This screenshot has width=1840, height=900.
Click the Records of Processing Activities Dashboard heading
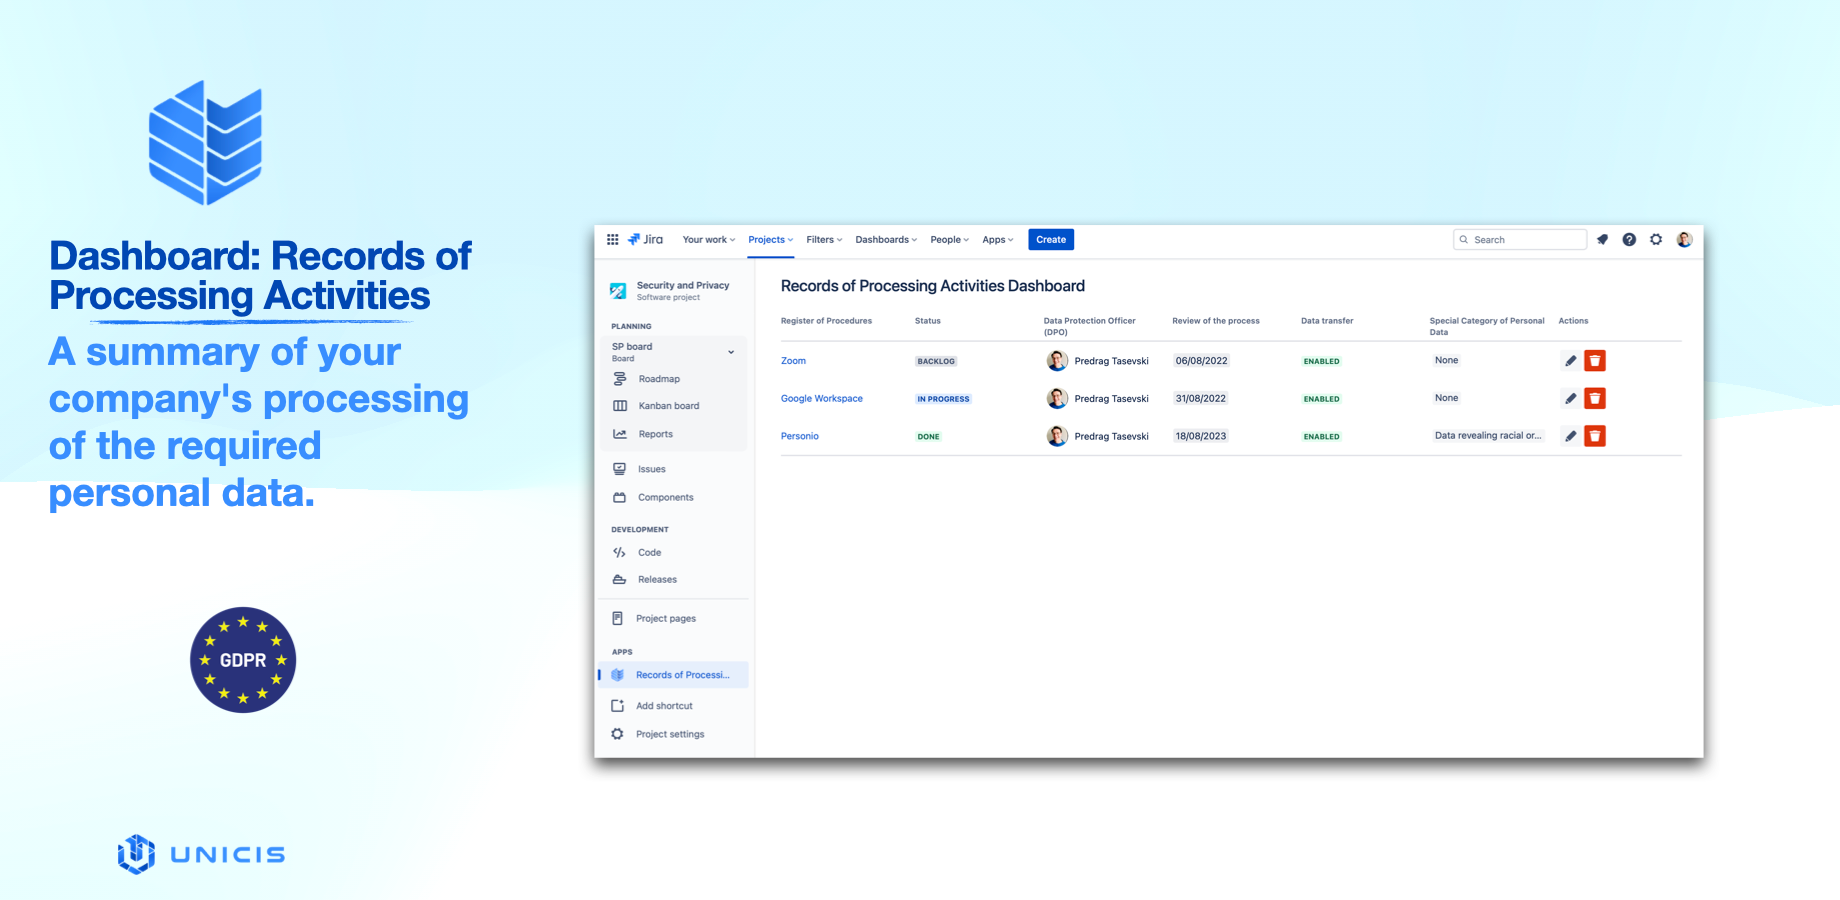[932, 286]
